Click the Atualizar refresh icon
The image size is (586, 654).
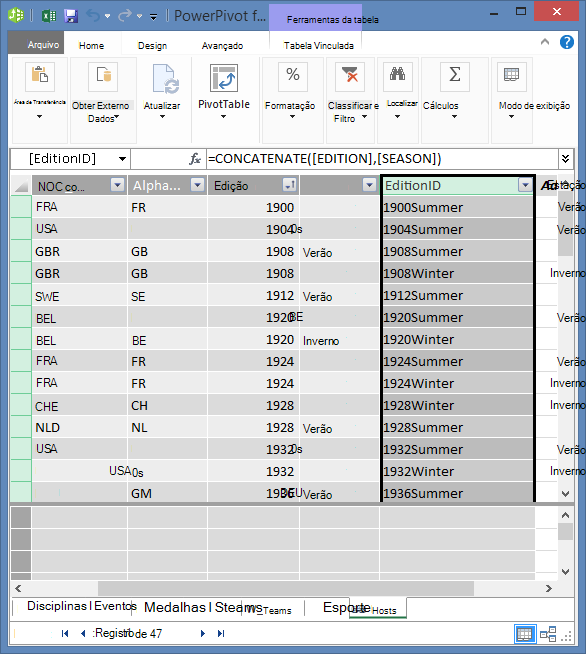(165, 78)
